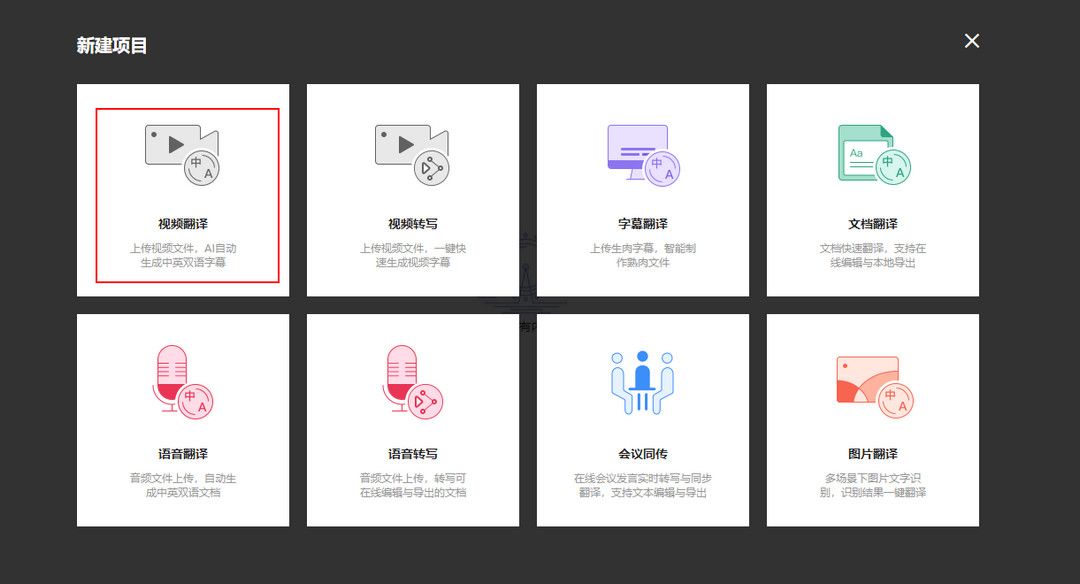The height and width of the screenshot is (584, 1080).
Task: Click description 音频文件上传，自动生成中英双语文档
Action: click(183, 486)
